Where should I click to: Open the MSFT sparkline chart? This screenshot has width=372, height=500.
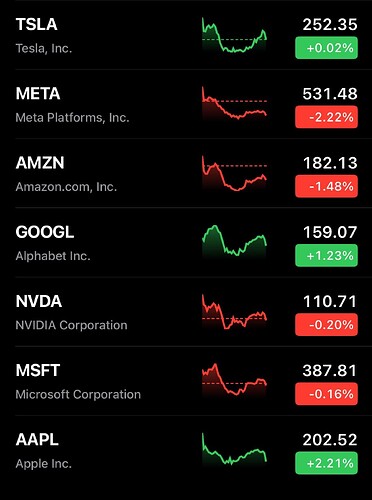pyautogui.click(x=234, y=380)
